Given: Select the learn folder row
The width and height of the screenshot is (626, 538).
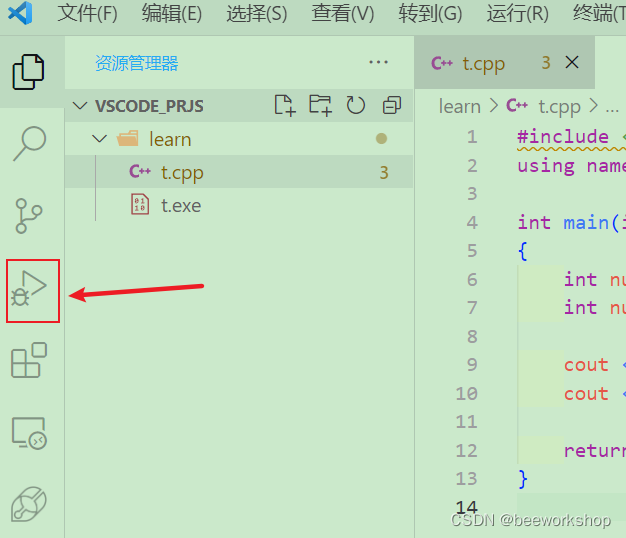Looking at the screenshot, I should pyautogui.click(x=239, y=139).
